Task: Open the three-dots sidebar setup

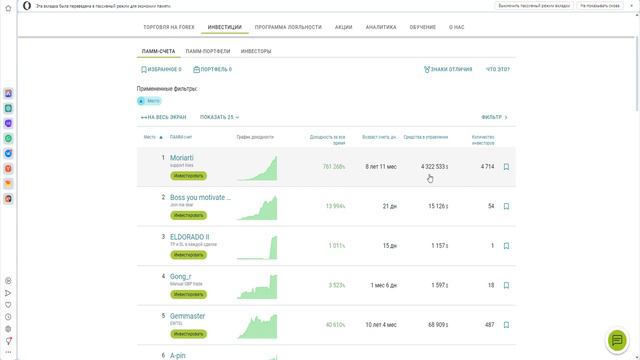Action: pos(8,352)
